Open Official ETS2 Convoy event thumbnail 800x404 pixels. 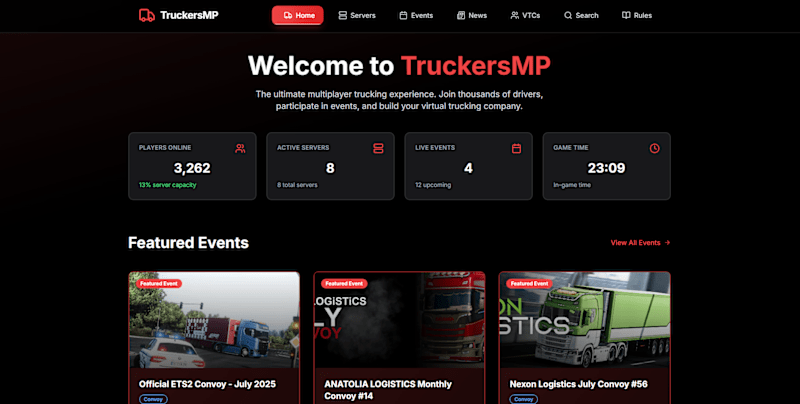coord(214,320)
